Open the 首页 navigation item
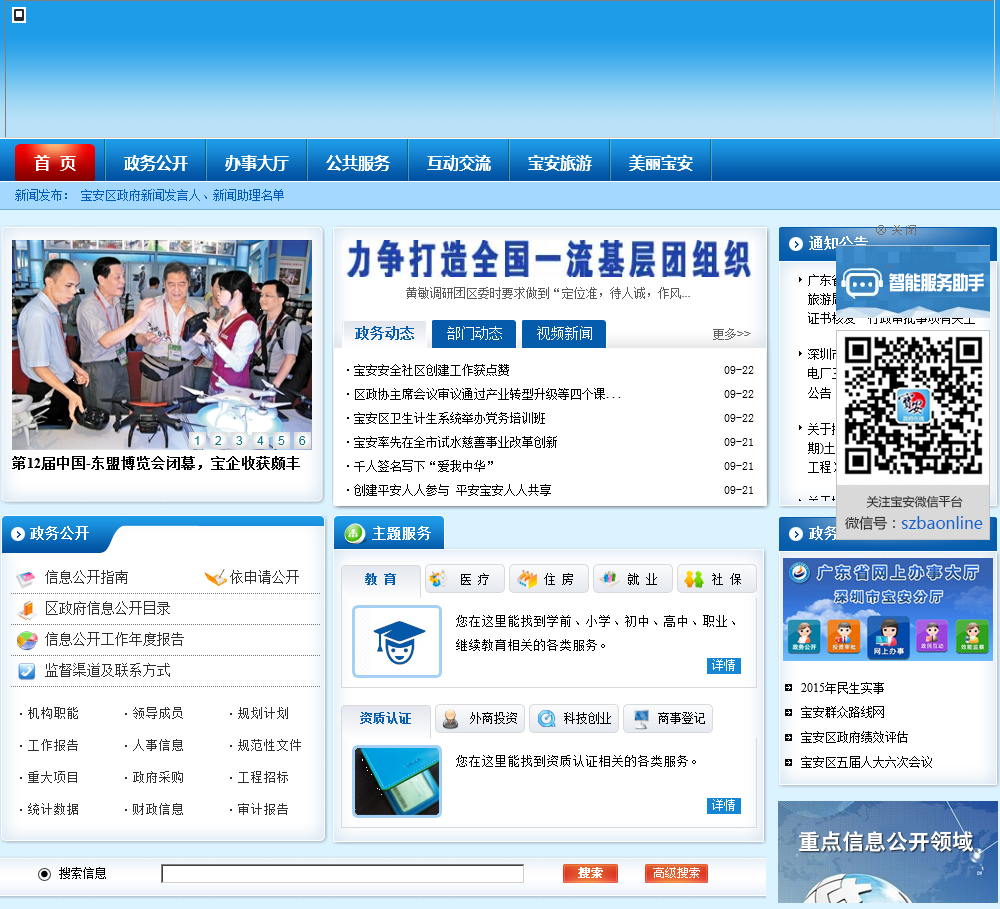This screenshot has width=1000, height=909. (55, 163)
